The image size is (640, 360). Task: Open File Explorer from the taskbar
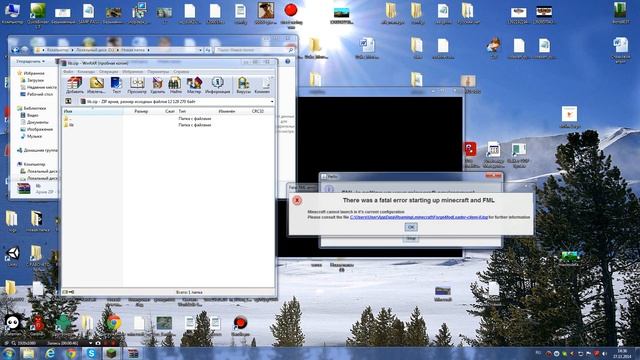28,353
